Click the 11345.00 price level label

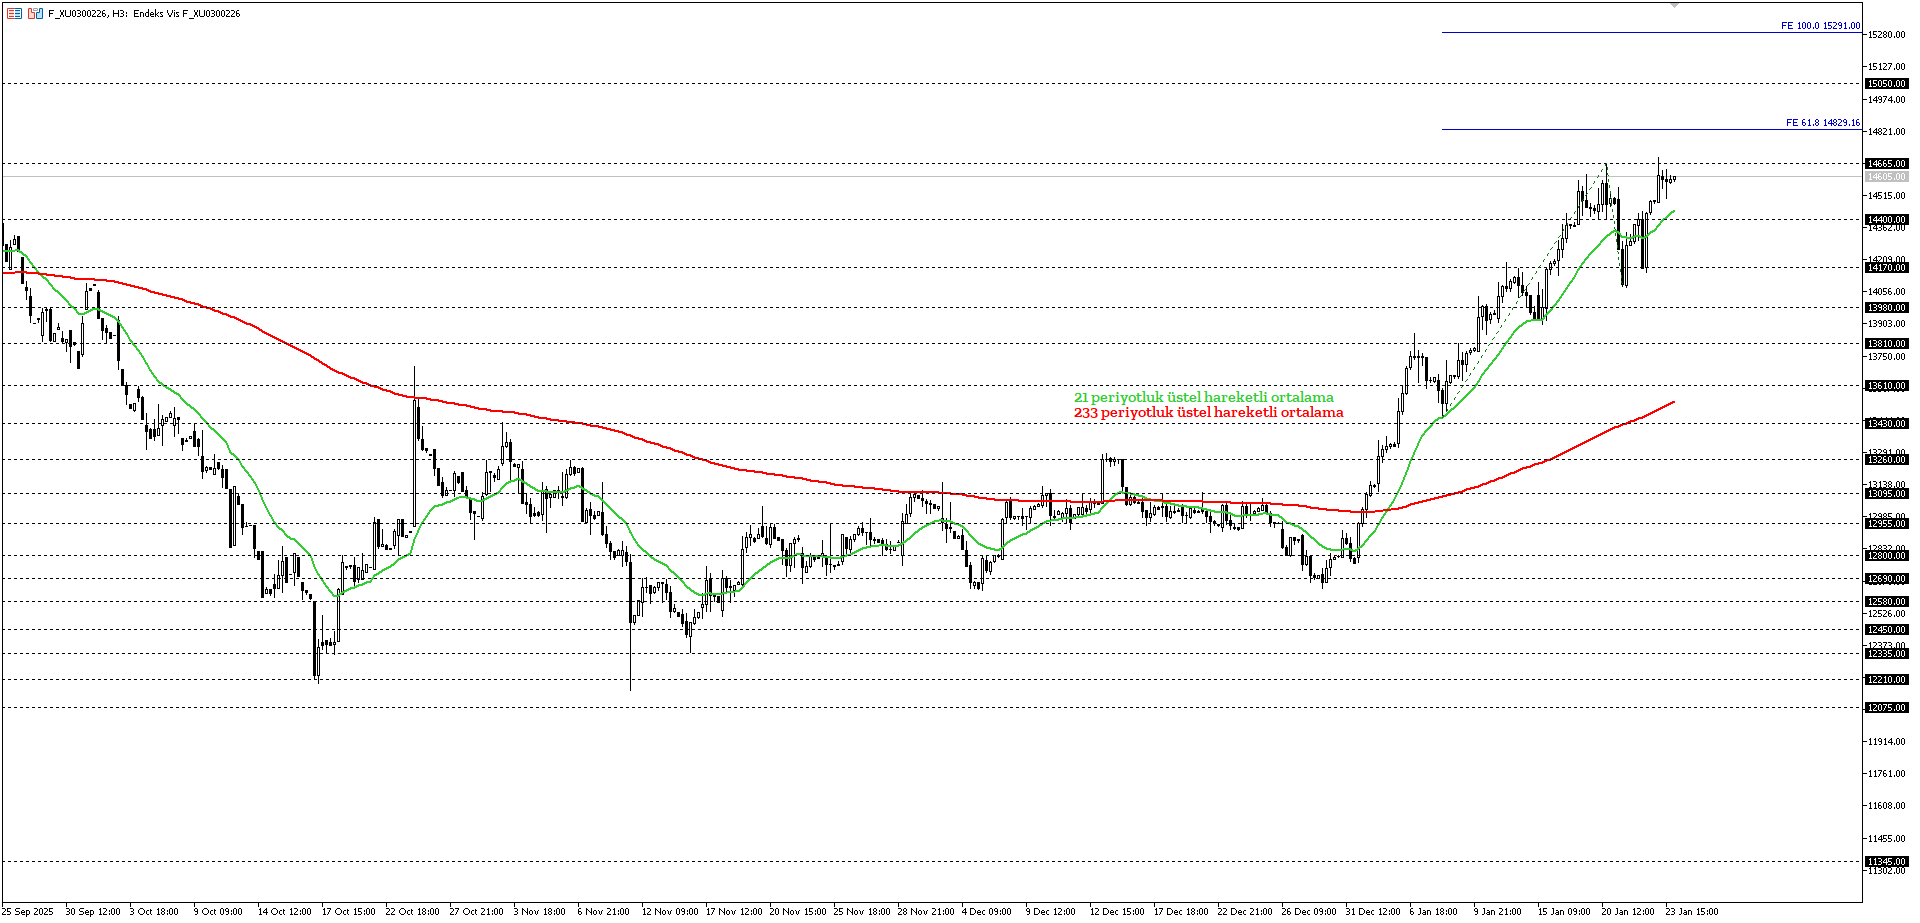[x=1888, y=860]
